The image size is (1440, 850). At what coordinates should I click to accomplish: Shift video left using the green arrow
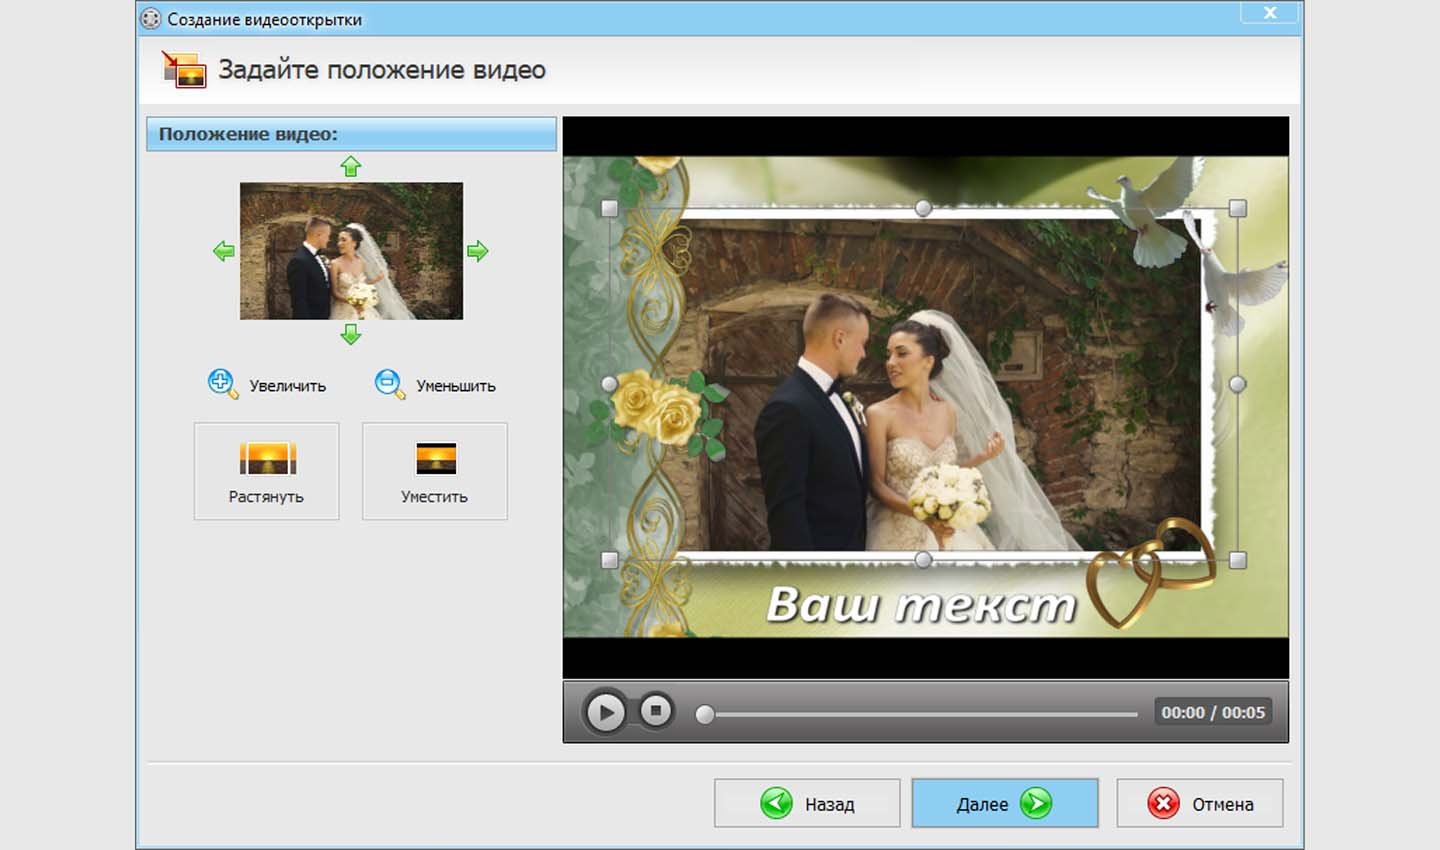tap(224, 251)
